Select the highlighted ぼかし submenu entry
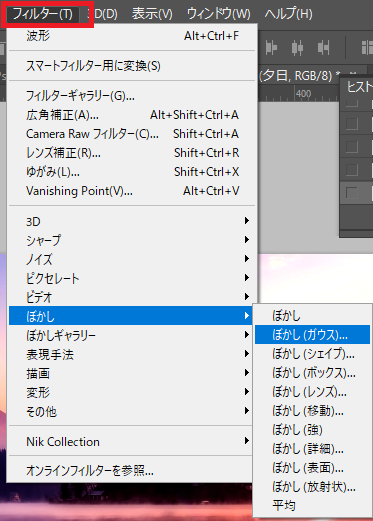 (130, 316)
